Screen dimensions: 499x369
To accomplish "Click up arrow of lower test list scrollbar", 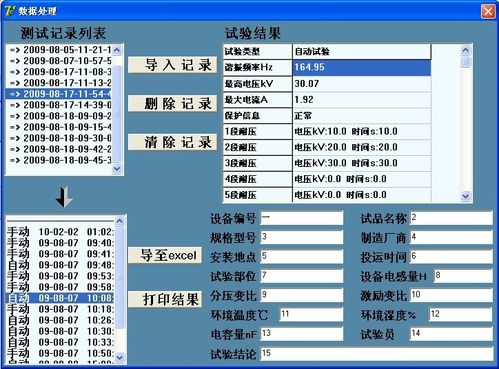I will click(120, 221).
